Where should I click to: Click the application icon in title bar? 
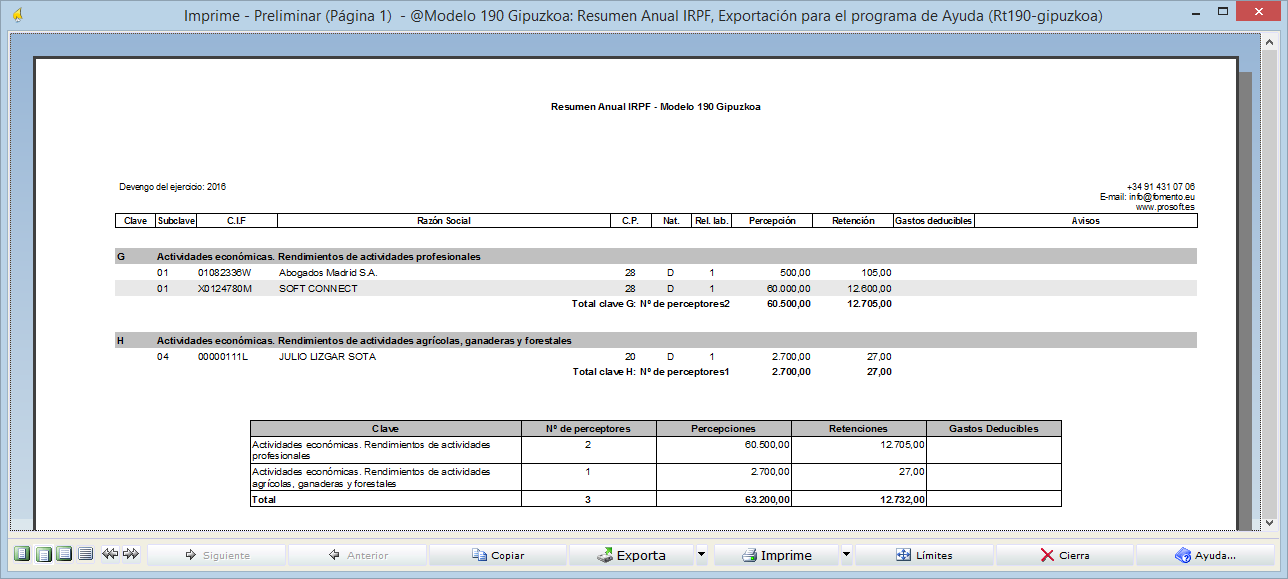[17, 16]
